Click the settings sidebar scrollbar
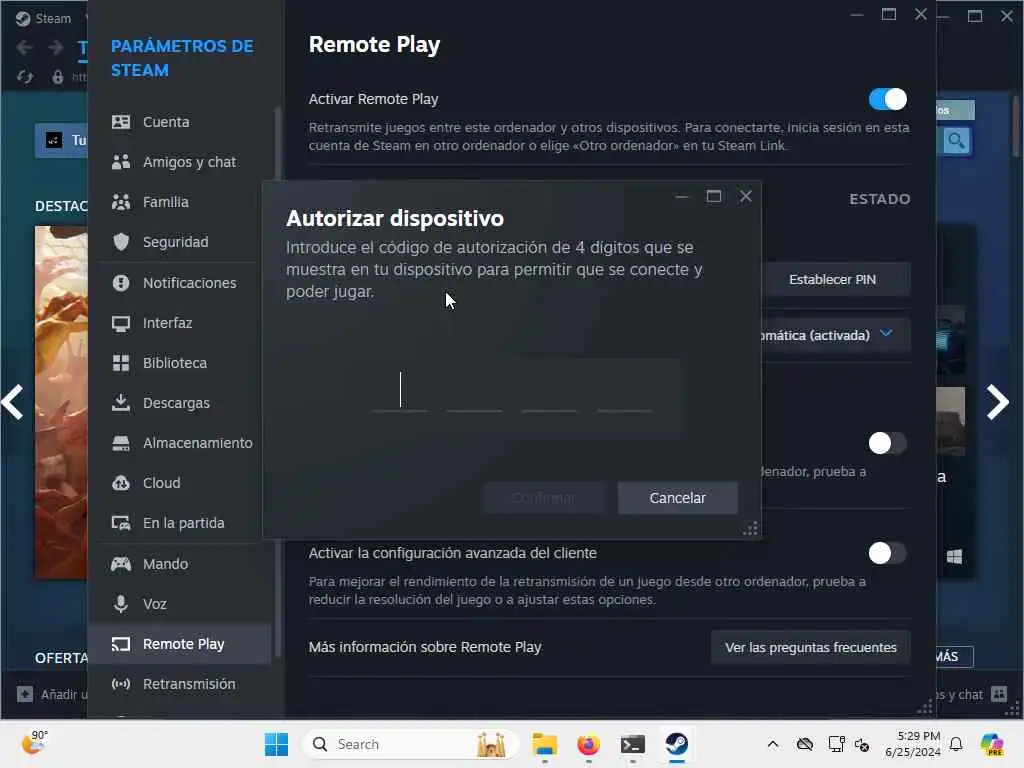Viewport: 1024px width, 768px height. coord(278,382)
